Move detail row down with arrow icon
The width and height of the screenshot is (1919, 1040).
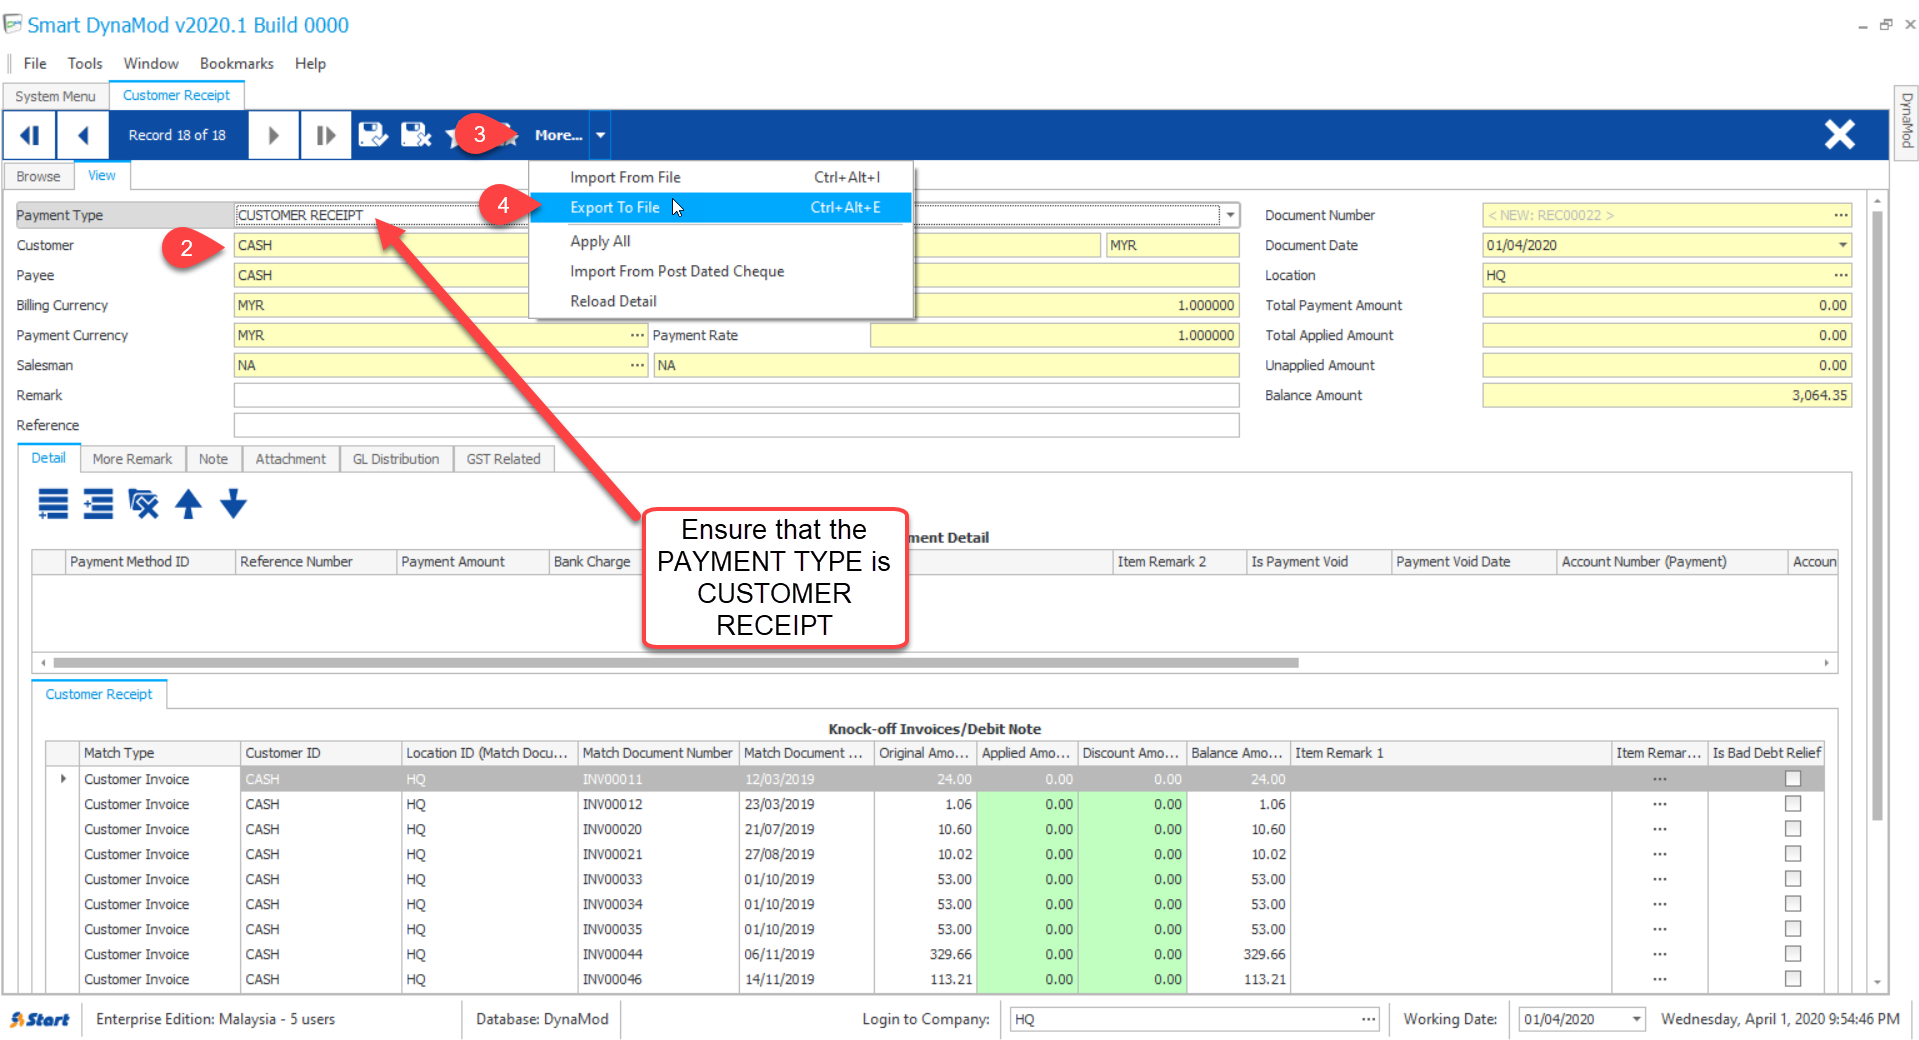(233, 504)
